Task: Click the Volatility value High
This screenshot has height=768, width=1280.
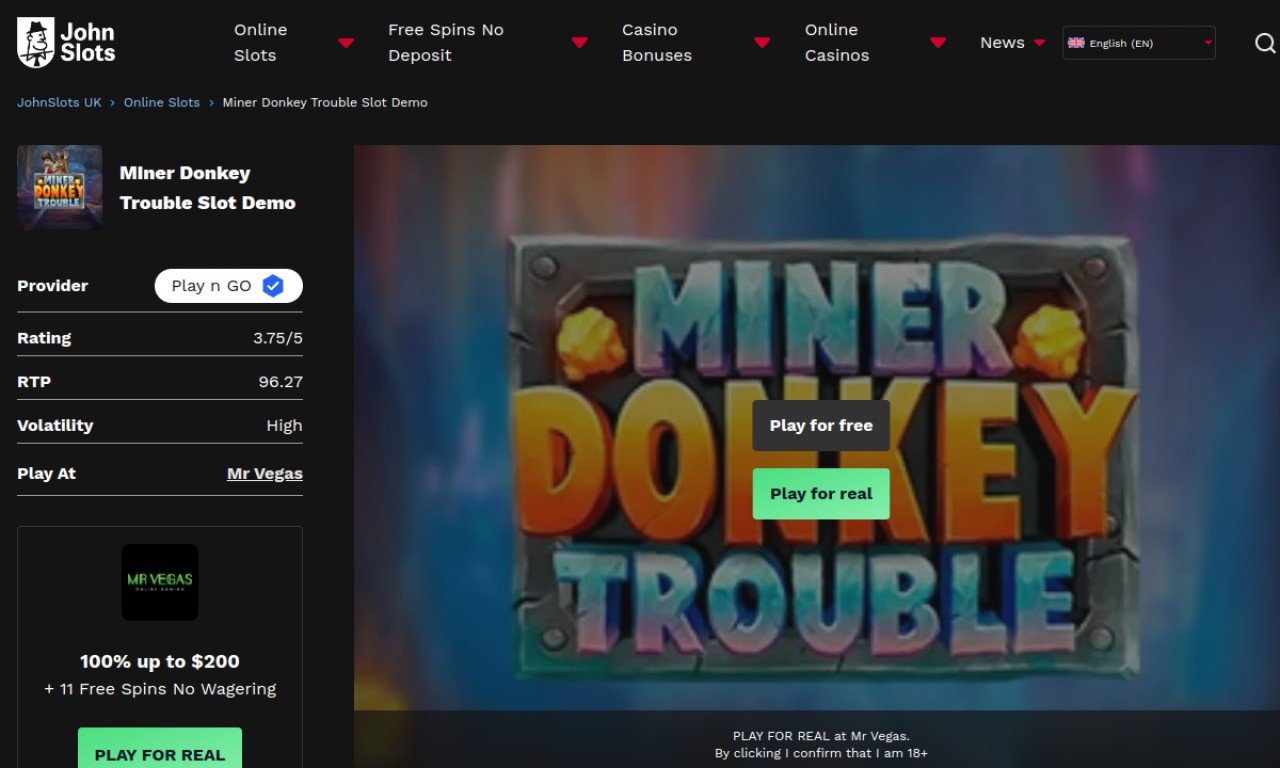Action: click(285, 426)
